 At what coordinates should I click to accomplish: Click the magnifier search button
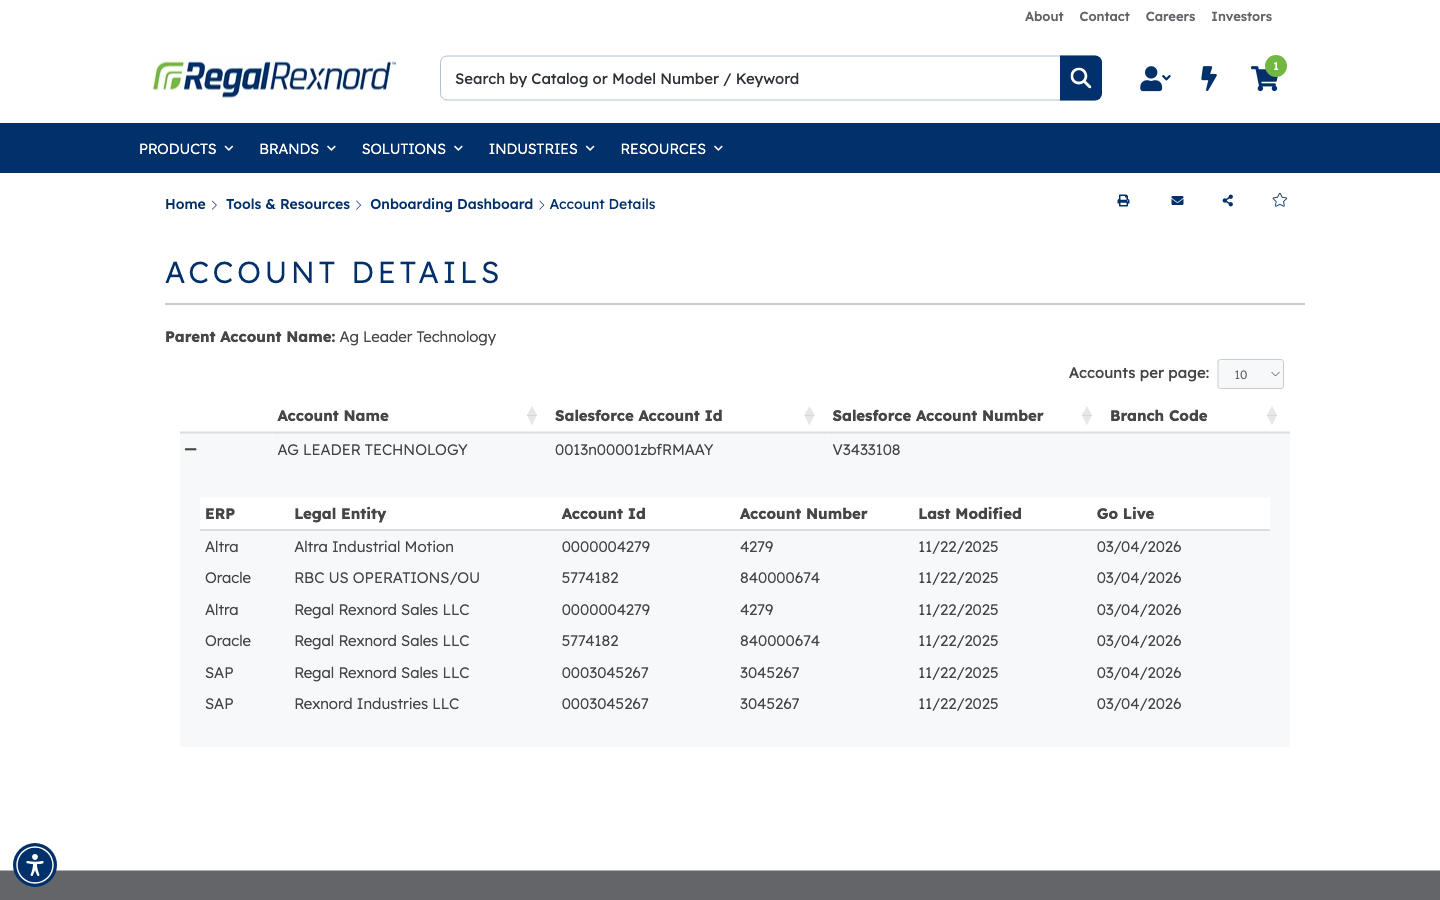(1081, 78)
